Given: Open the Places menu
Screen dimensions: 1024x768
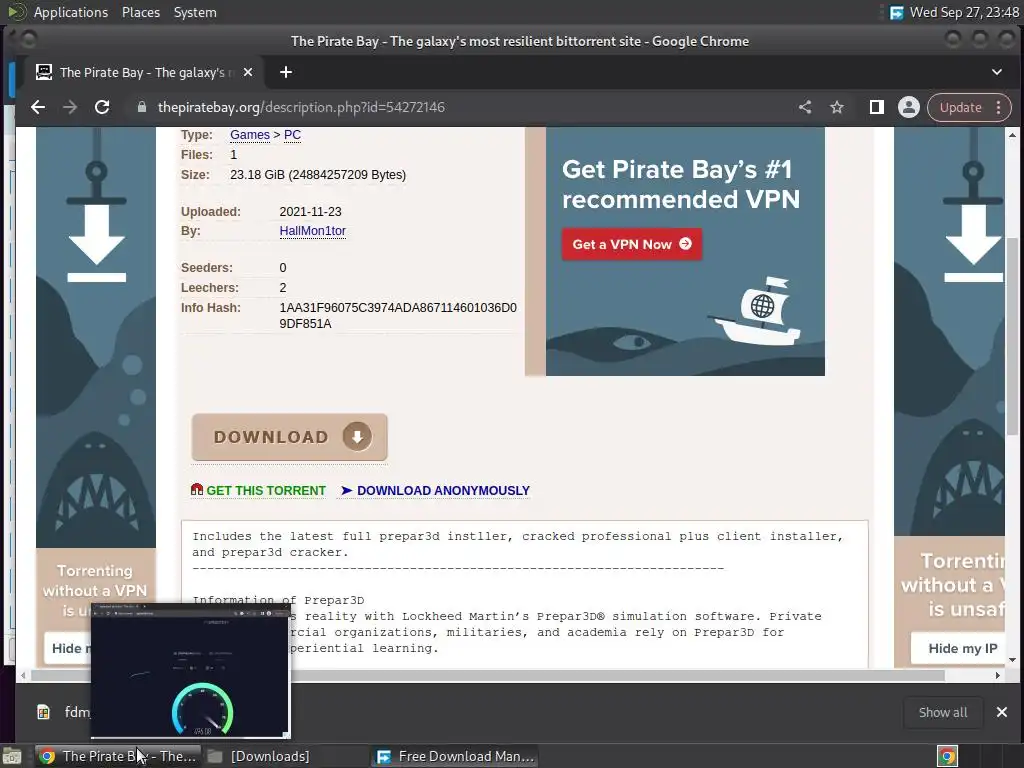Looking at the screenshot, I should [x=140, y=12].
